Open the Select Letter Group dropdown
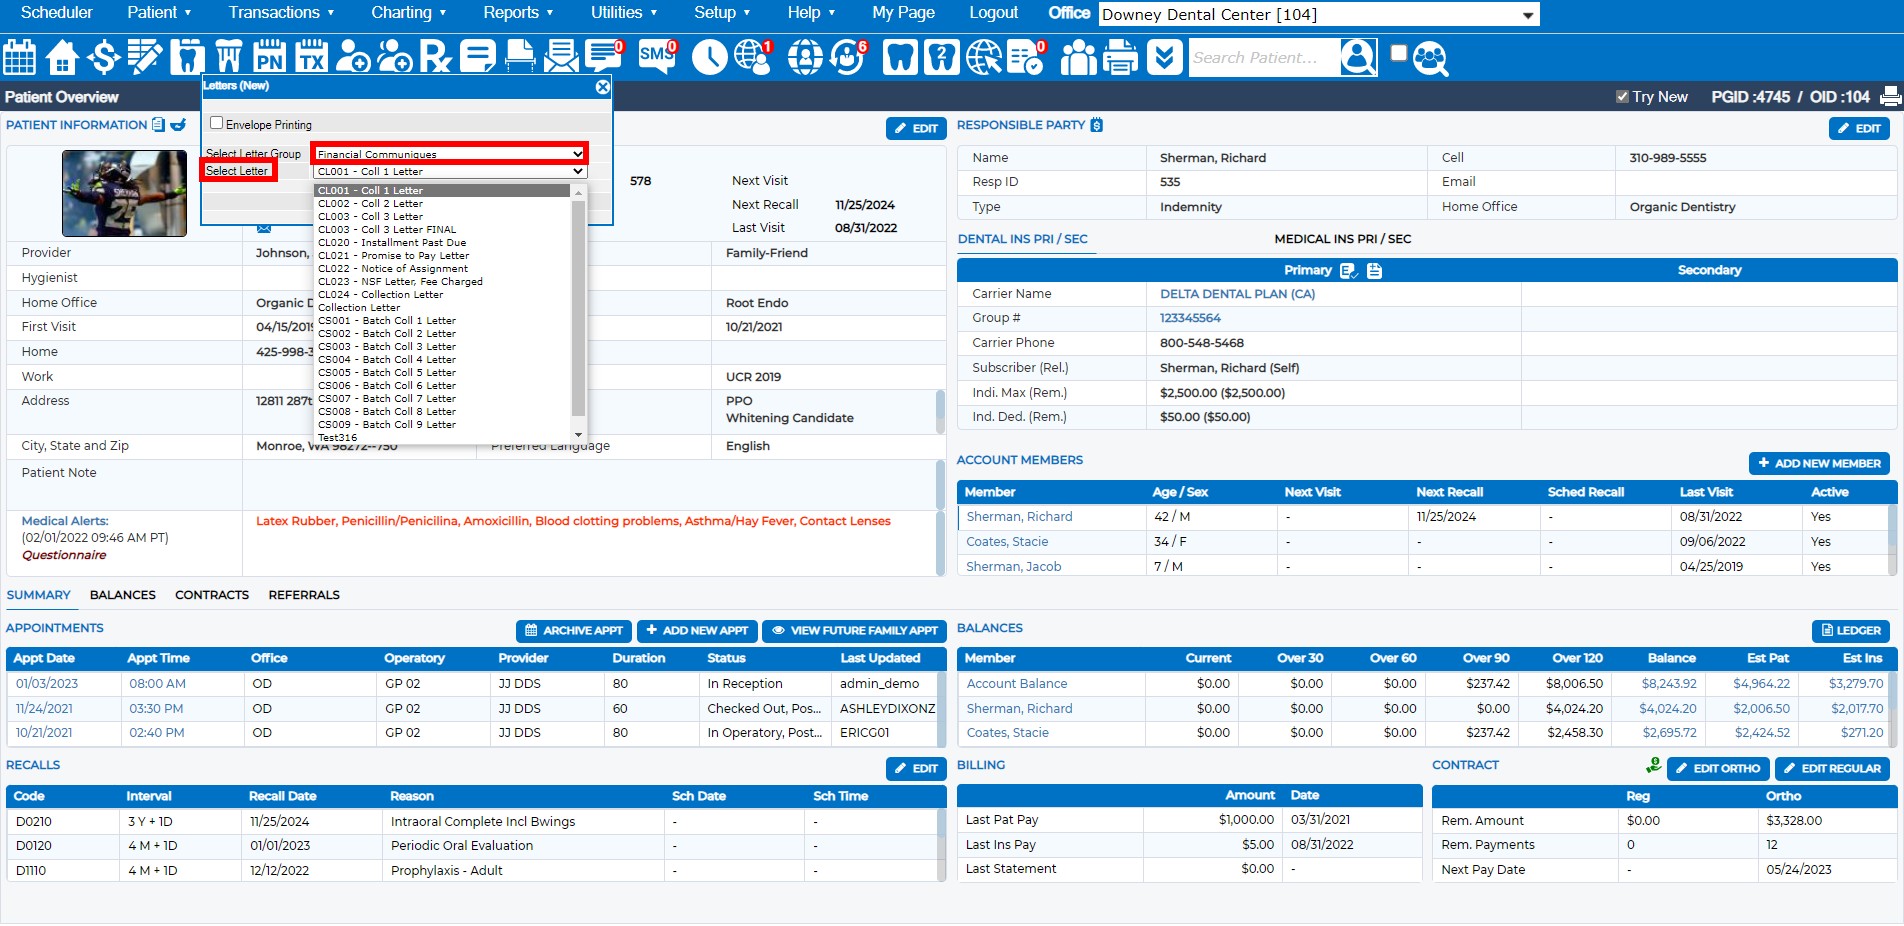This screenshot has height=926, width=1904. click(450, 154)
